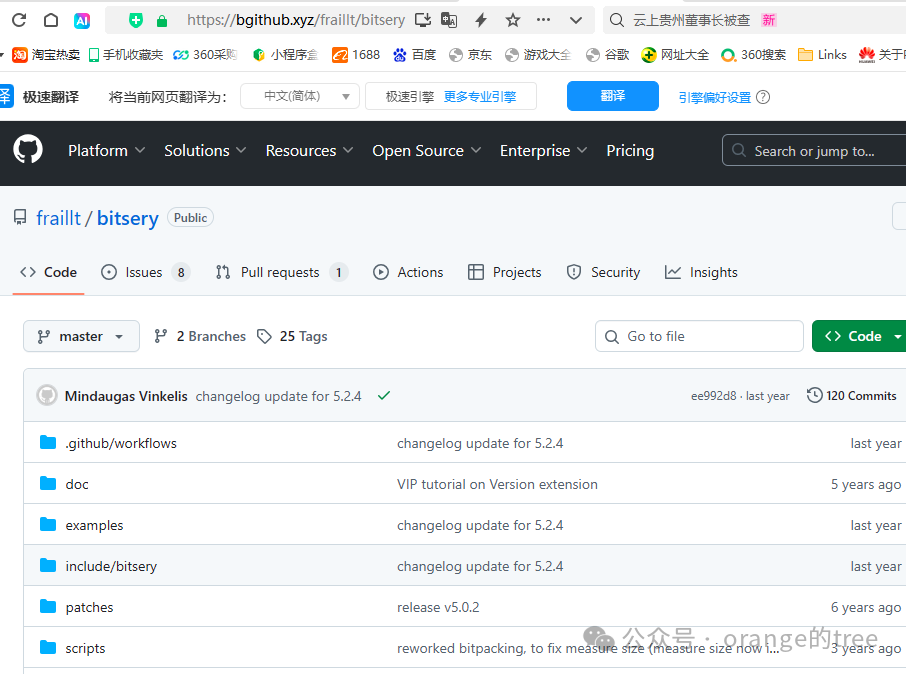This screenshot has width=906, height=674.
Task: Open the 京东 bookmark
Action: [470, 55]
